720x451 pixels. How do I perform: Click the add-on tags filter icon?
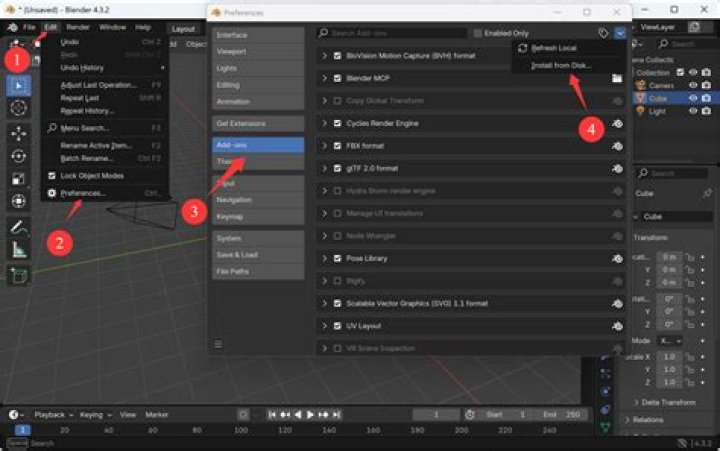point(603,33)
